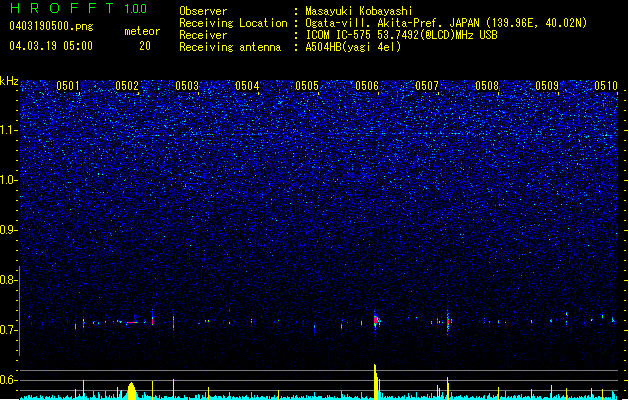Click the date 04.03.19 05:00
Image resolution: width=629 pixels, height=400 pixels.
pyautogui.click(x=51, y=45)
